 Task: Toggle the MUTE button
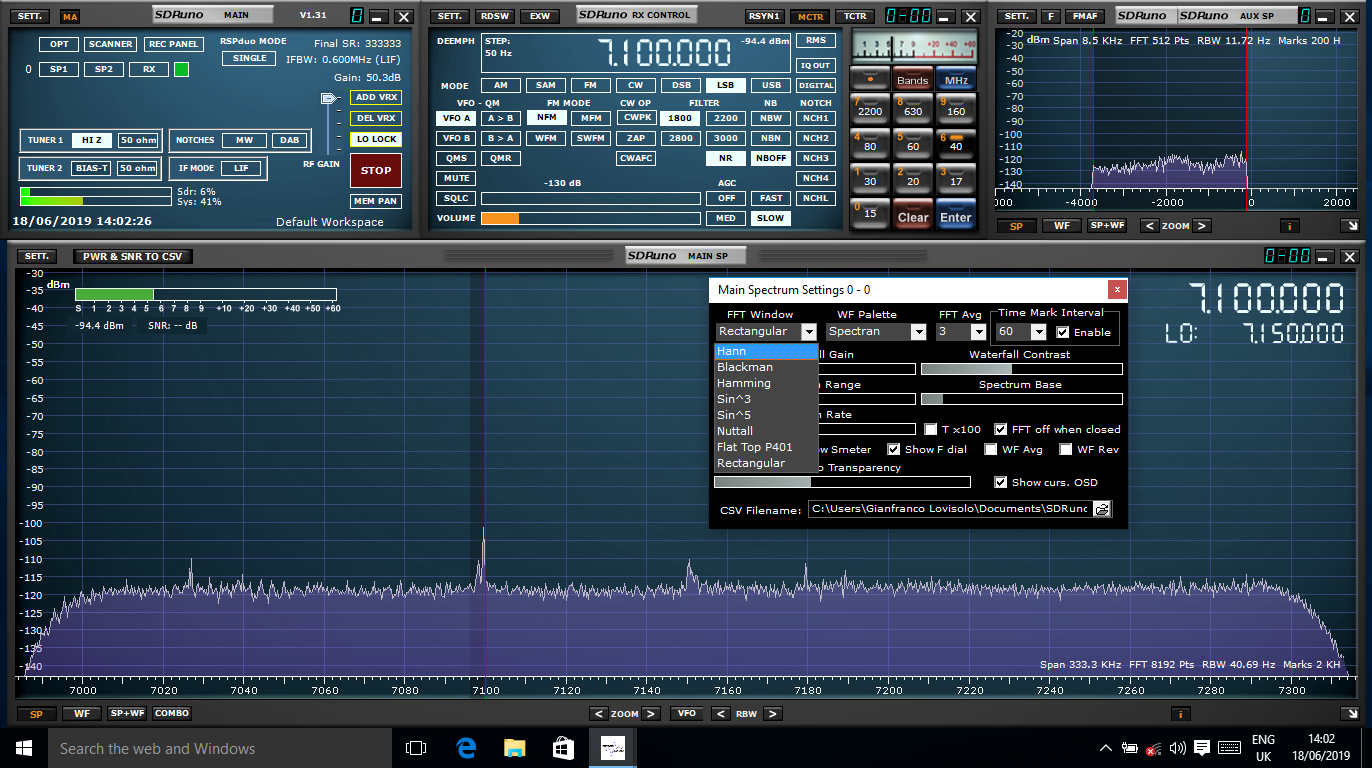point(456,178)
